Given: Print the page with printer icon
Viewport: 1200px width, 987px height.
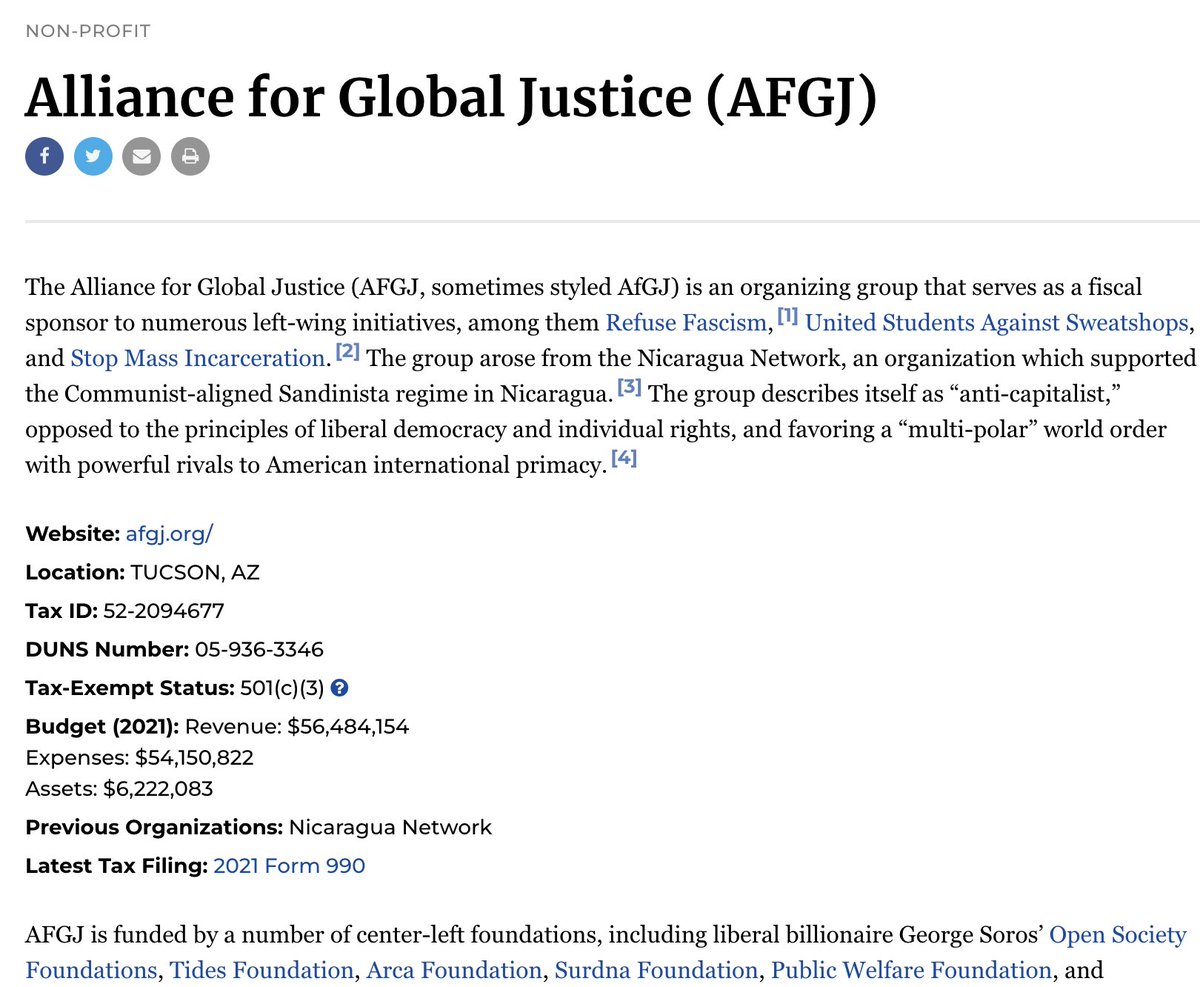Looking at the screenshot, I should 190,156.
